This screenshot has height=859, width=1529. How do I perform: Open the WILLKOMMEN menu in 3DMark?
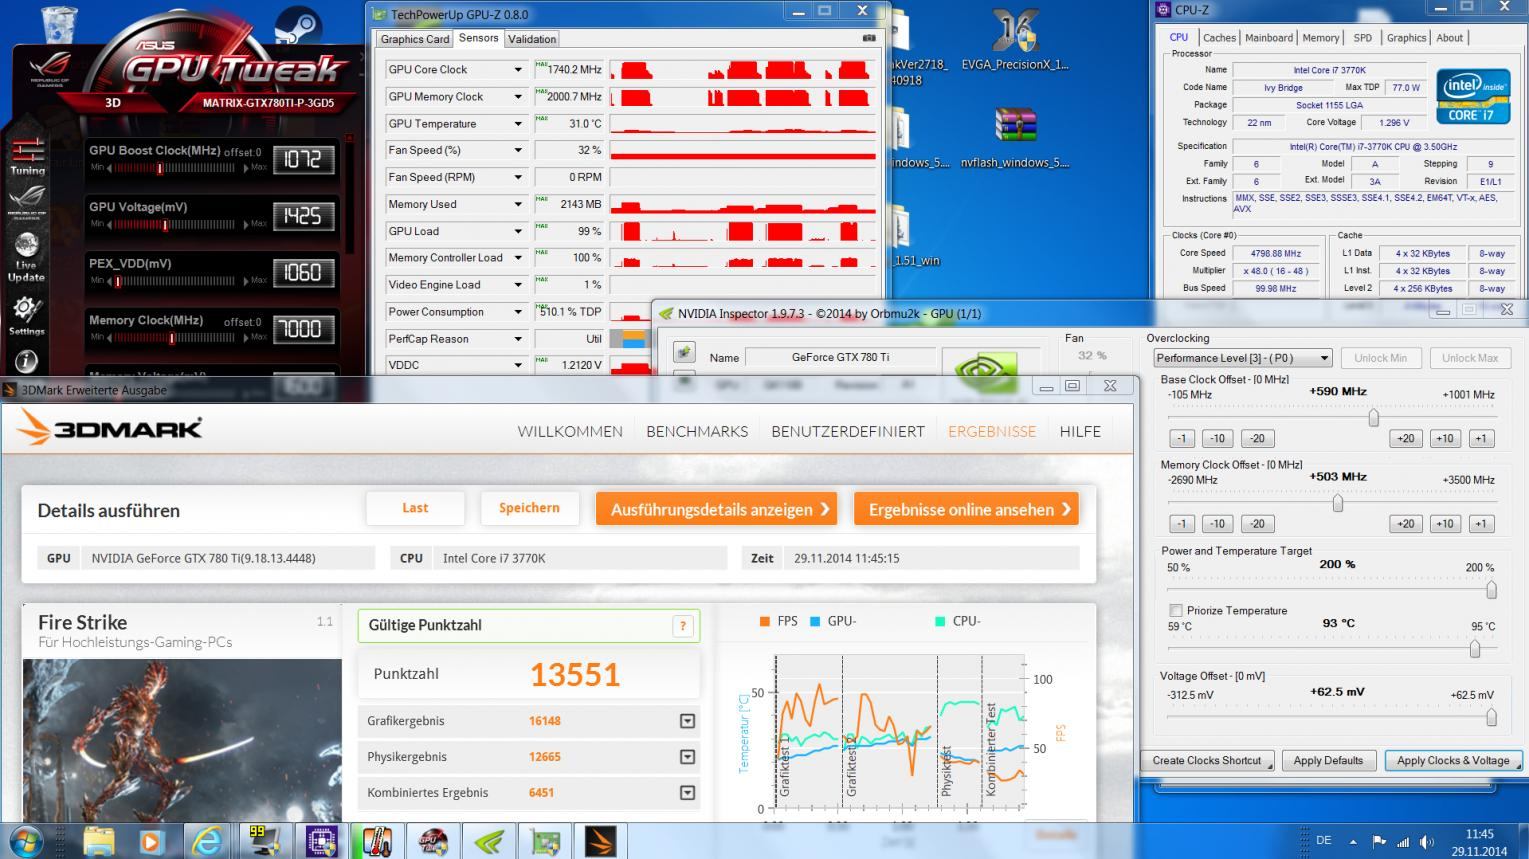[x=570, y=432]
